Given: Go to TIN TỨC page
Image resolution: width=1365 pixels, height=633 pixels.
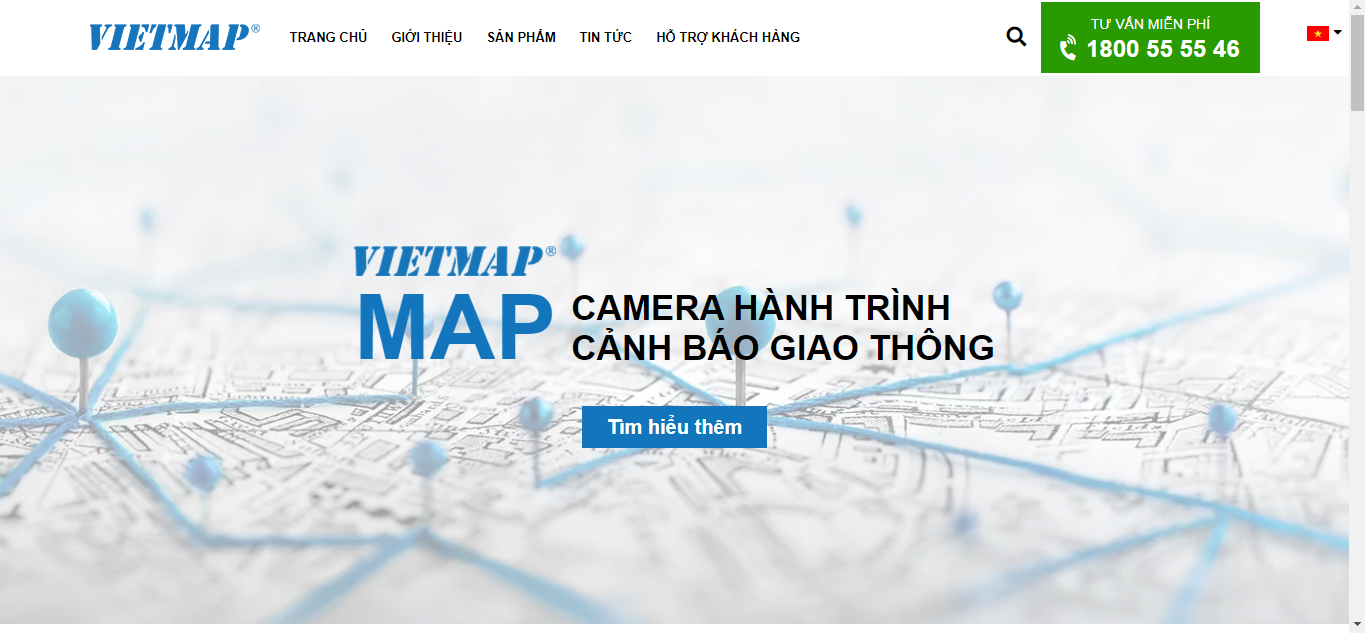Looking at the screenshot, I should 606,37.
